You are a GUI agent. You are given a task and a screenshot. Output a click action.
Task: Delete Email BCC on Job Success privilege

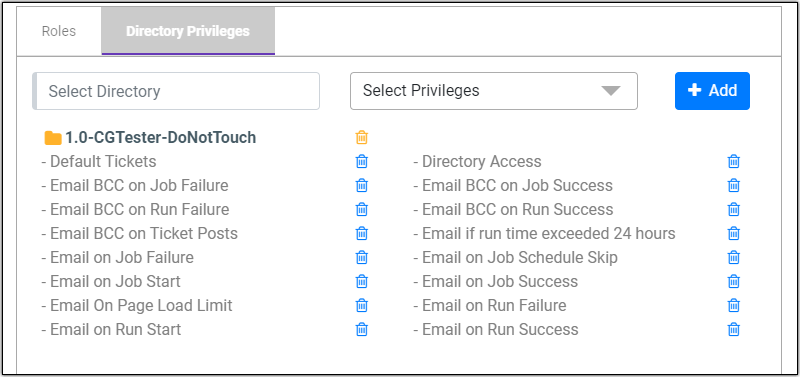(734, 185)
